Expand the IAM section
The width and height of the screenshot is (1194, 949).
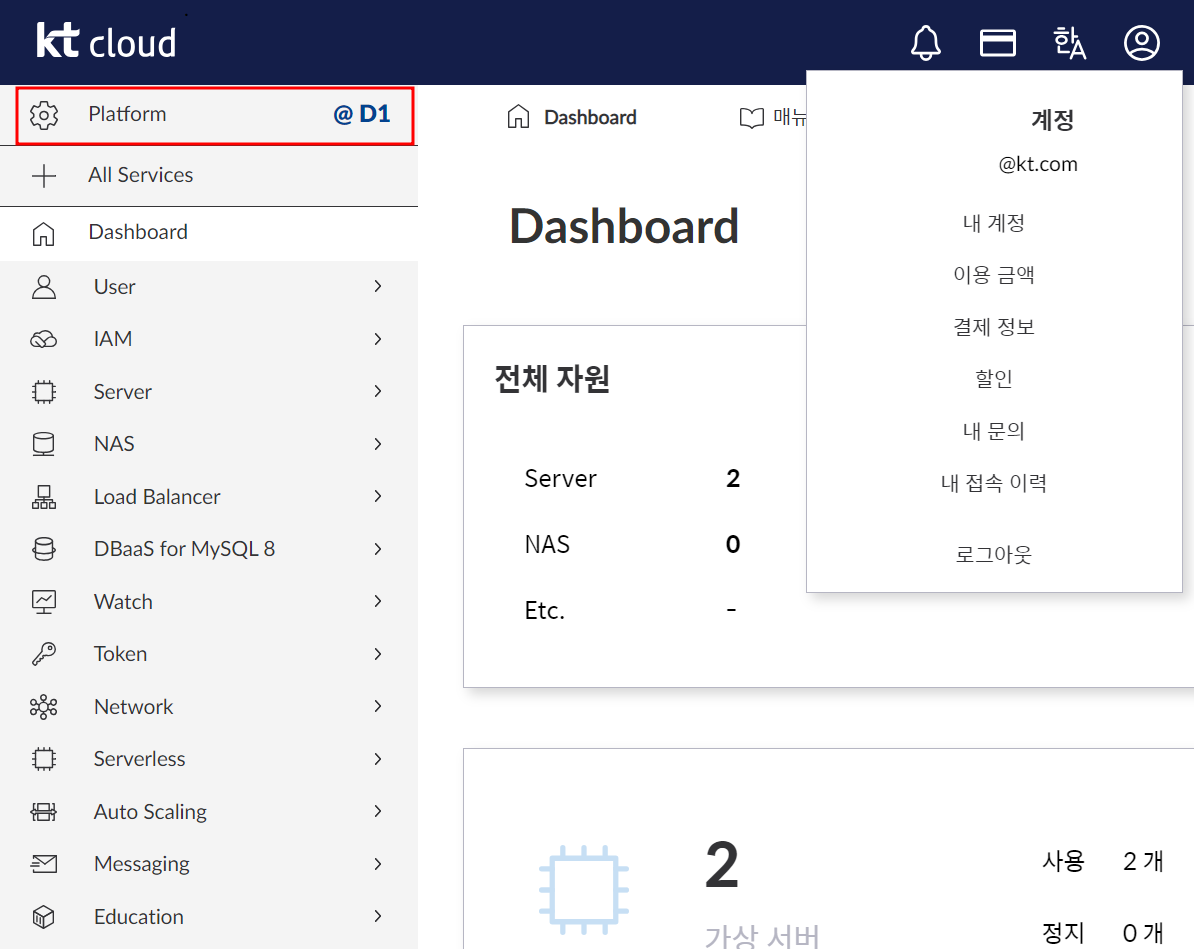tap(377, 338)
